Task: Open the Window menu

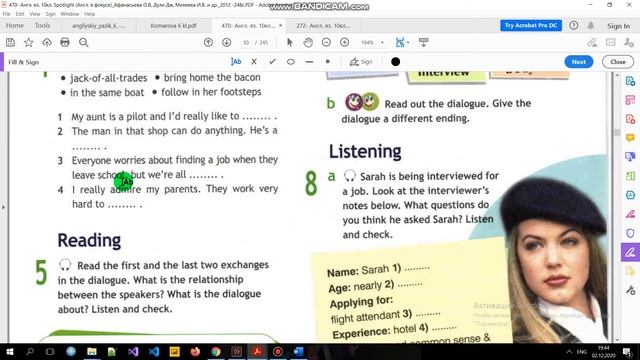Action: click(x=69, y=14)
